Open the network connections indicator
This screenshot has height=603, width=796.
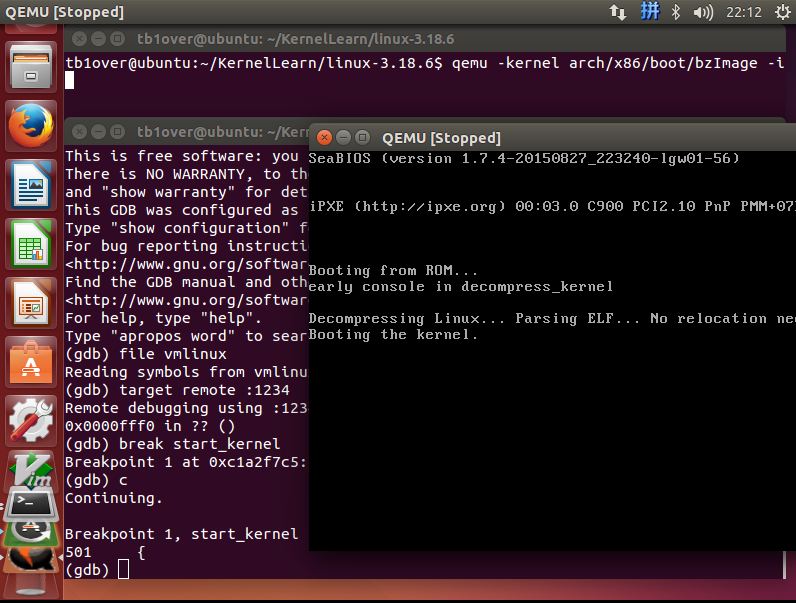point(618,12)
